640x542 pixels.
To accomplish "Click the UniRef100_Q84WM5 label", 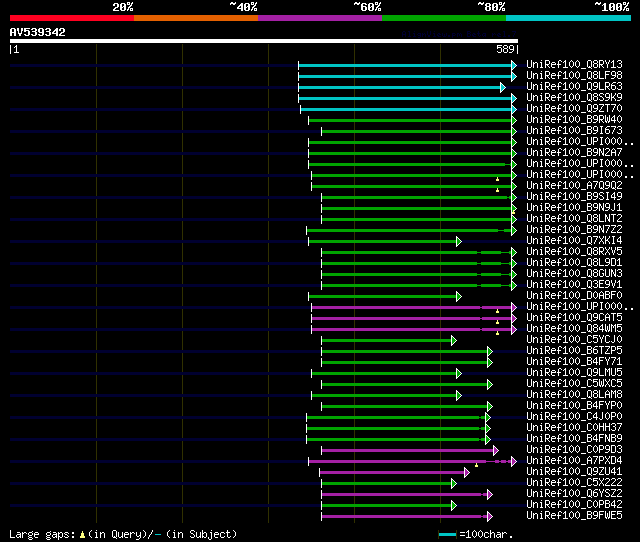I will point(574,329).
